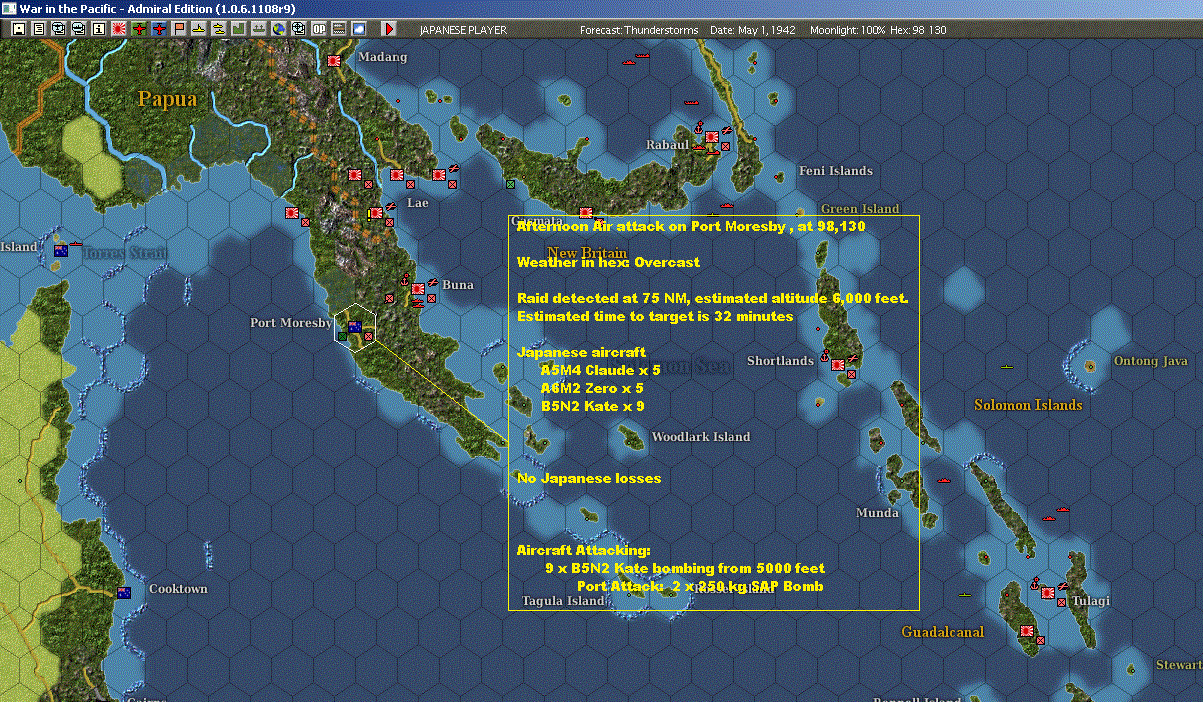
Task: Select the Australian flag at Cooktown
Action: coord(124,592)
